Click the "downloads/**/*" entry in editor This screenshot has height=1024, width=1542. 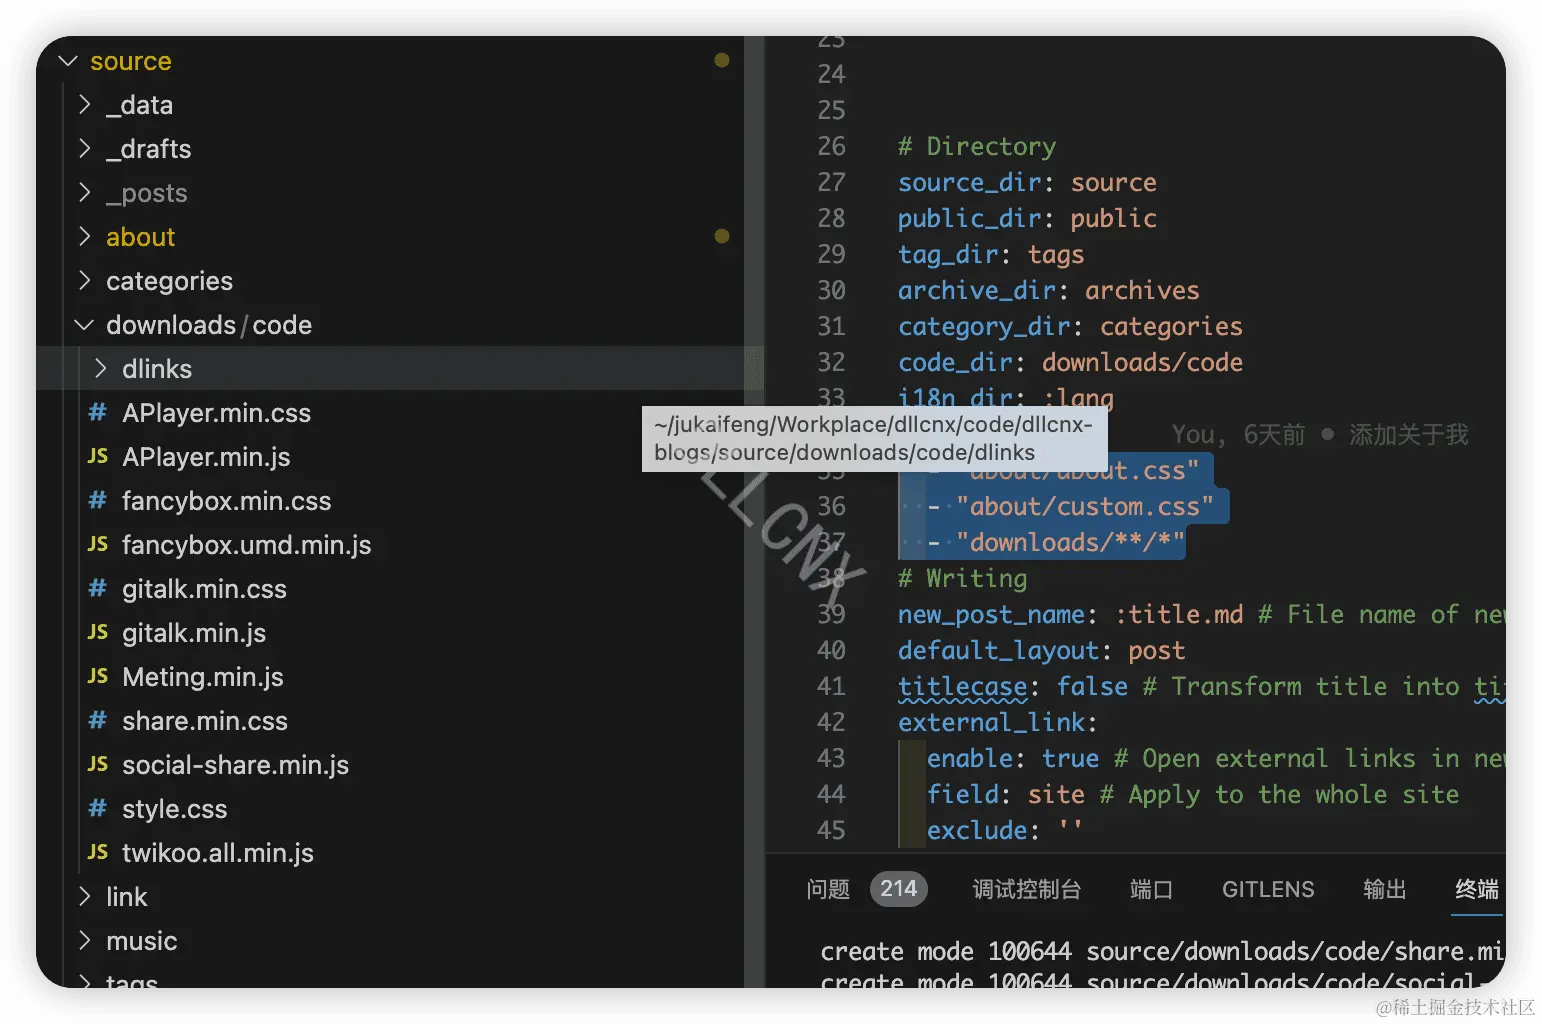1070,542
